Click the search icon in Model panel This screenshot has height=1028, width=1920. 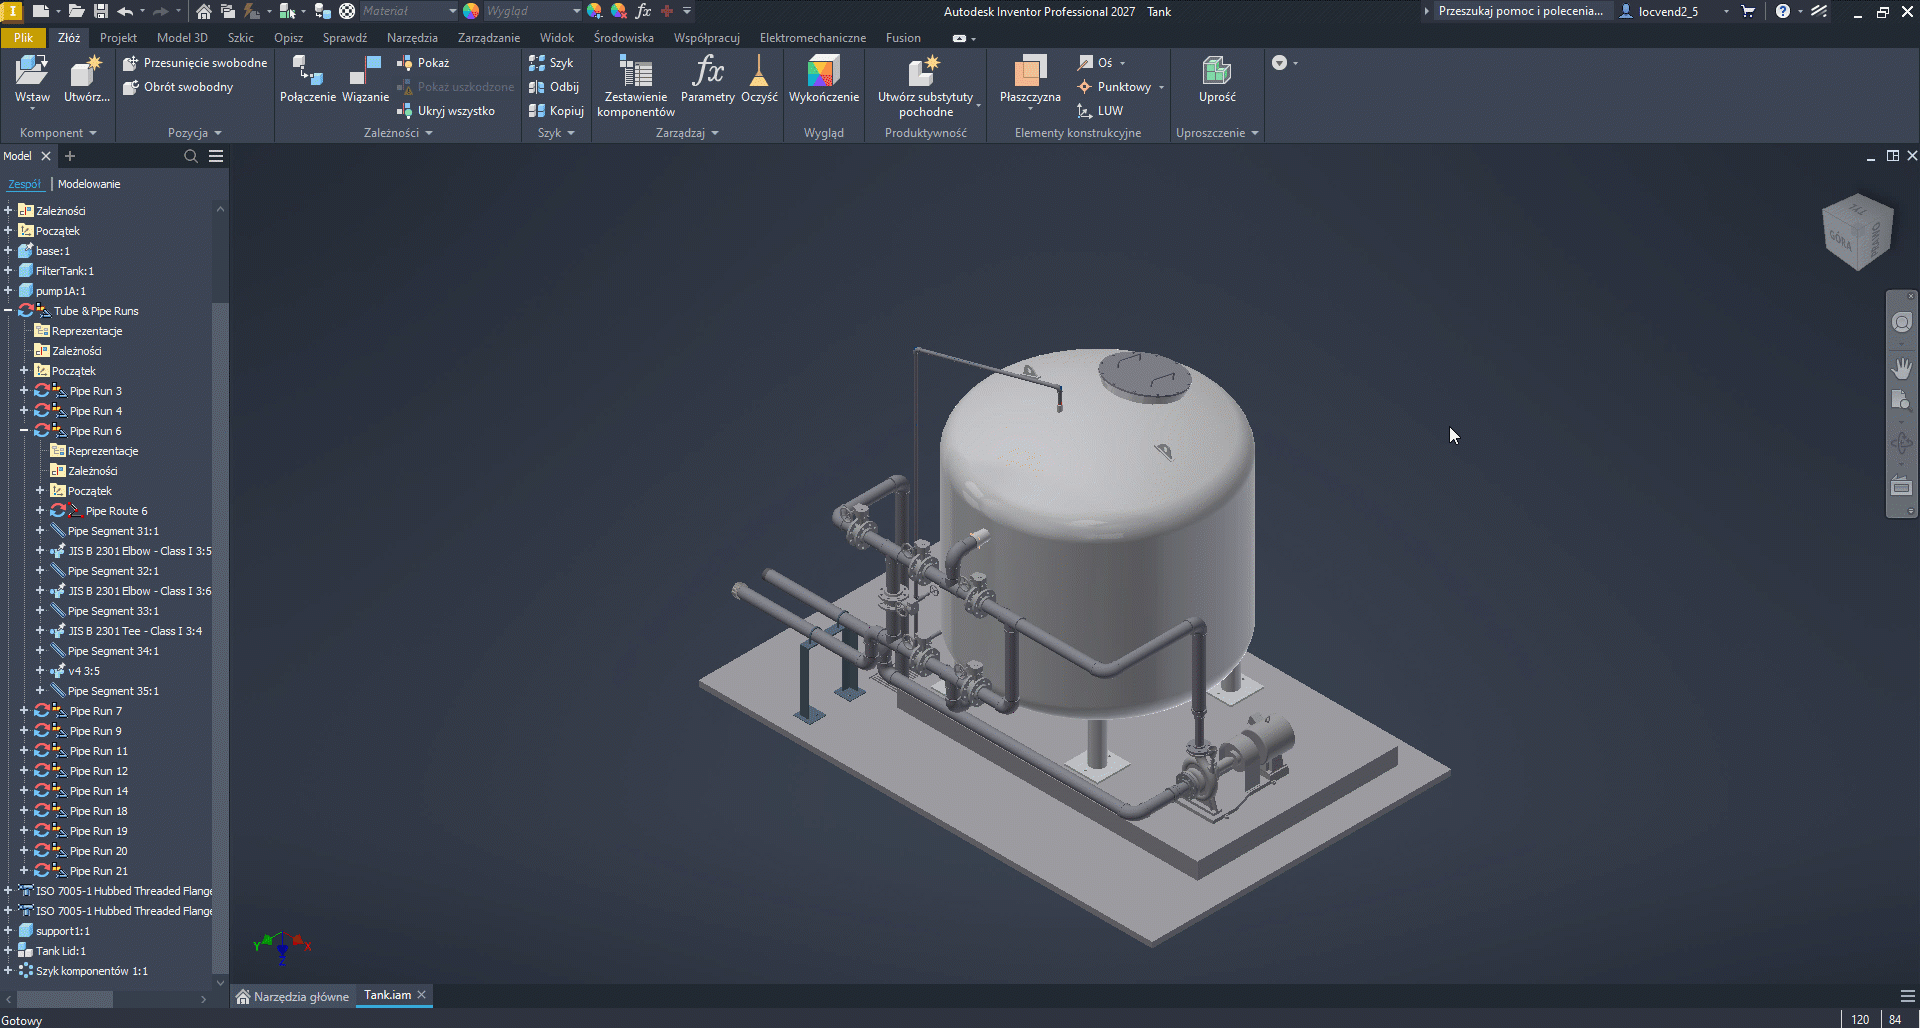coord(191,156)
